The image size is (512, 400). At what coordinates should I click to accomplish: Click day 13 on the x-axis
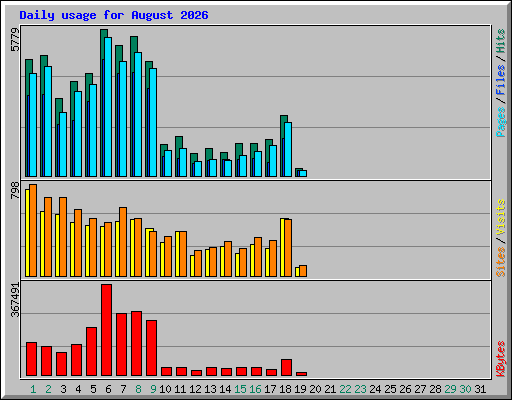(210, 389)
